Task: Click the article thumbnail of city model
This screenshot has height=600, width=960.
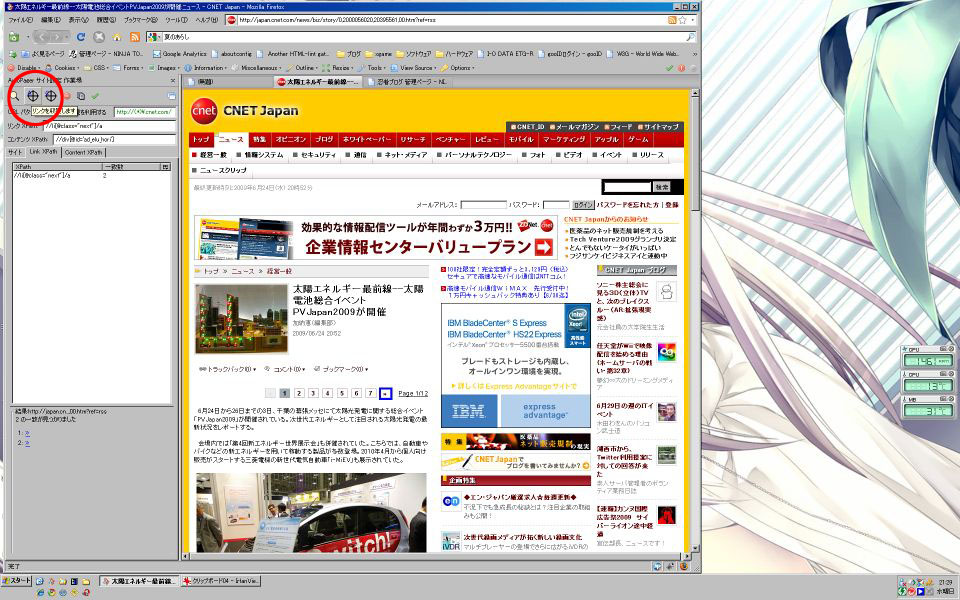Action: coord(241,318)
